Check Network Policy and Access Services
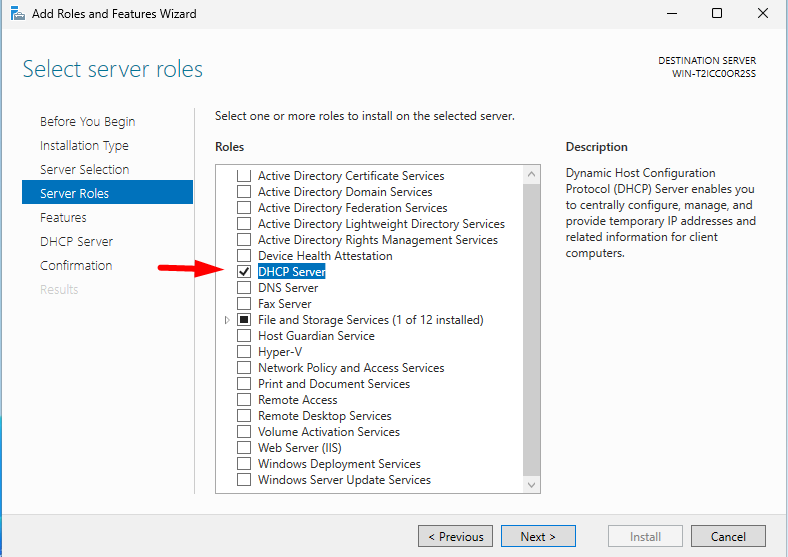The image size is (788, 557). click(244, 368)
